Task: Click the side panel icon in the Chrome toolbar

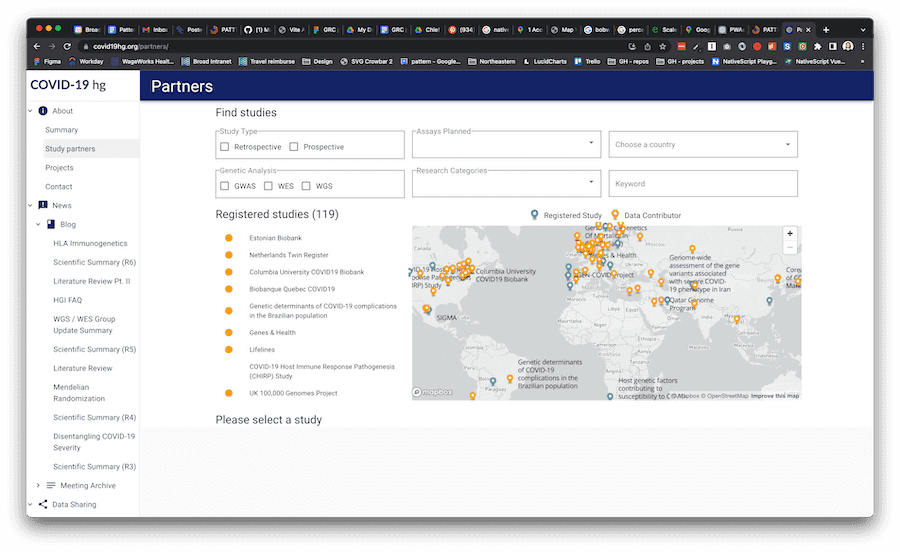Action: [x=833, y=46]
